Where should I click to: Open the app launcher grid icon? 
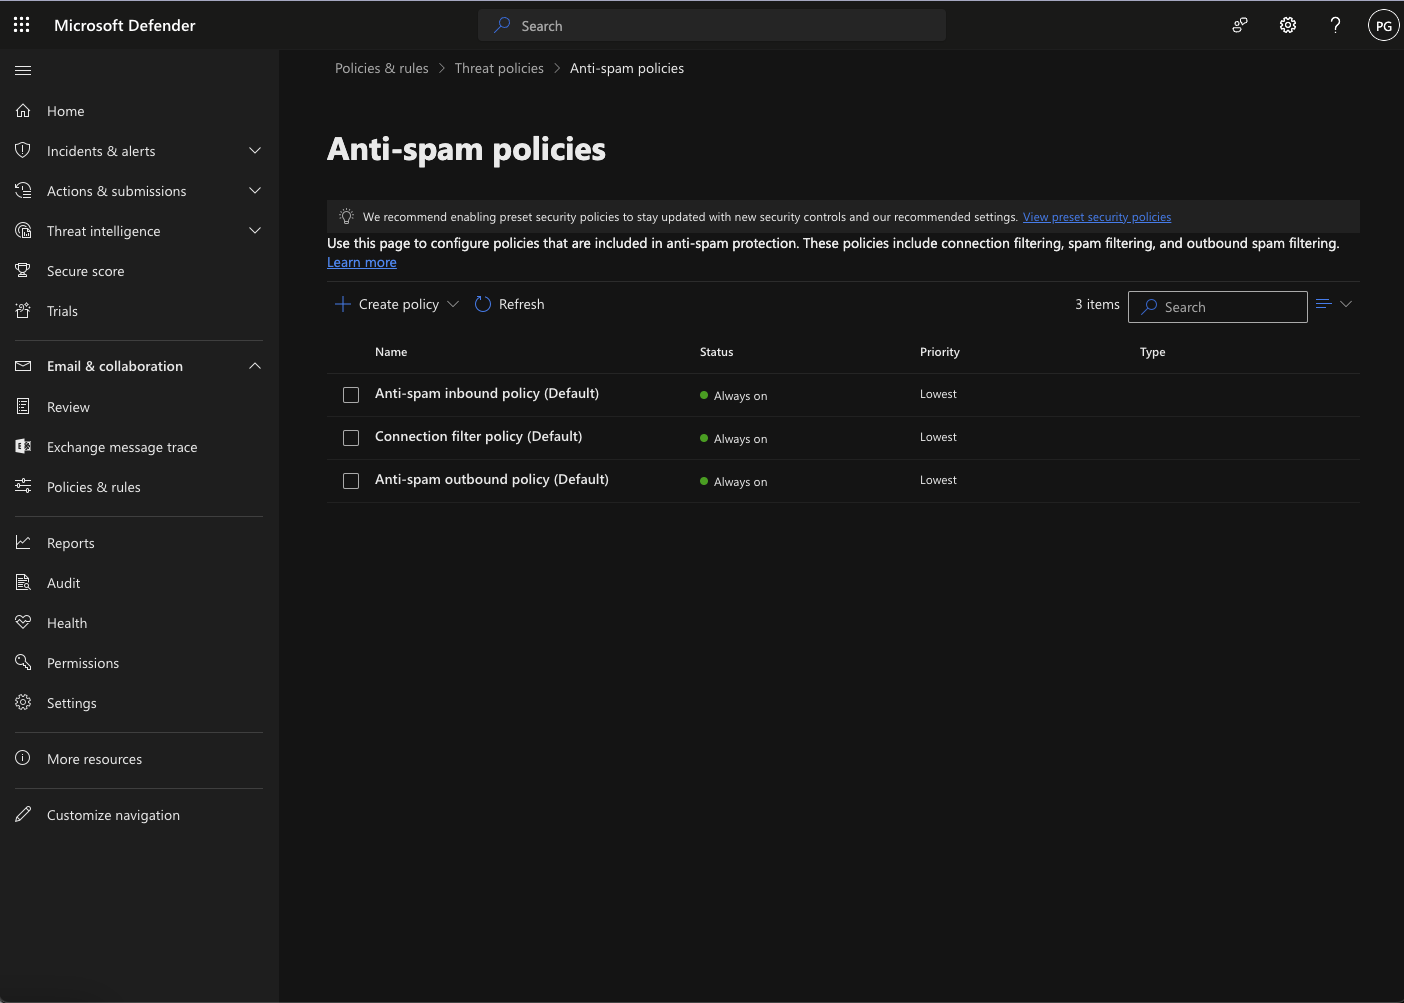[22, 25]
